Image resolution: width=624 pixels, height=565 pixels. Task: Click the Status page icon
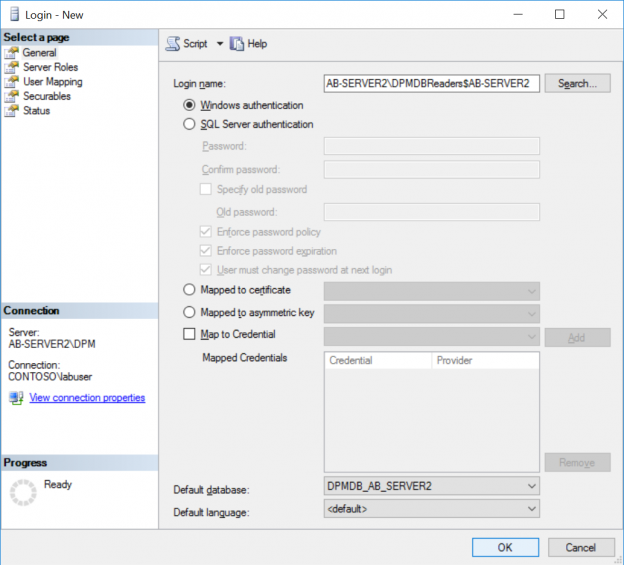click(x=12, y=111)
